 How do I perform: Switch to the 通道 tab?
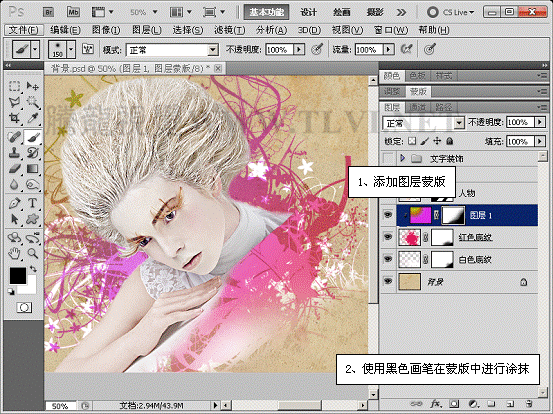pos(418,107)
